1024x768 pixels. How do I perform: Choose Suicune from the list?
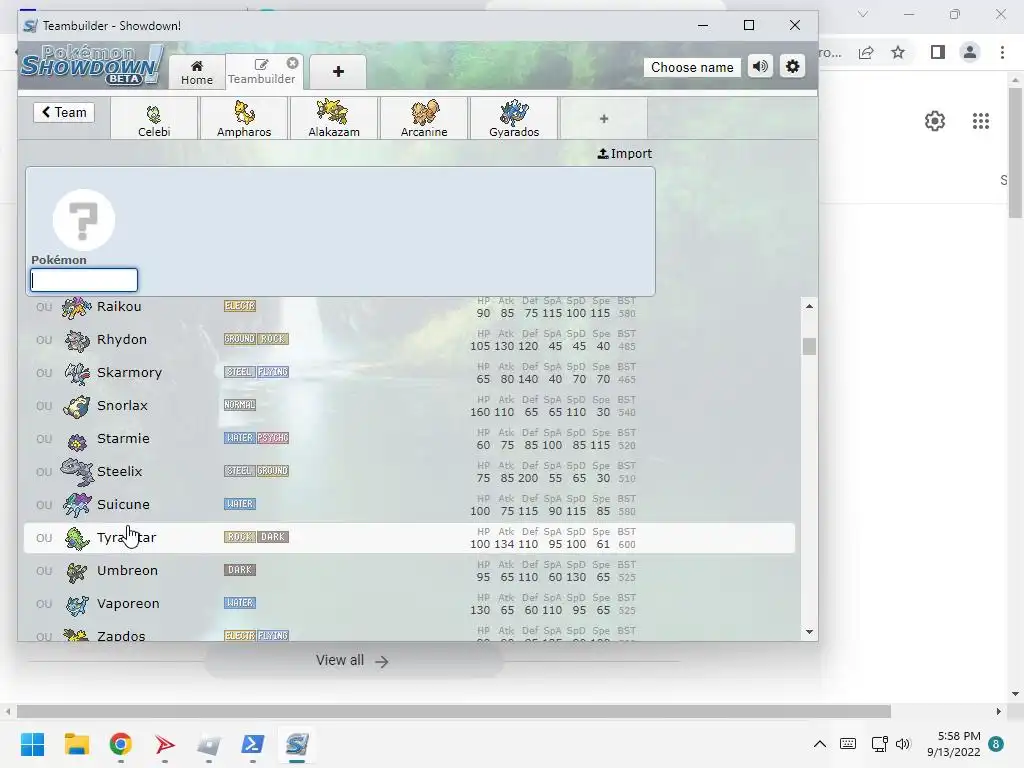[x=409, y=505]
